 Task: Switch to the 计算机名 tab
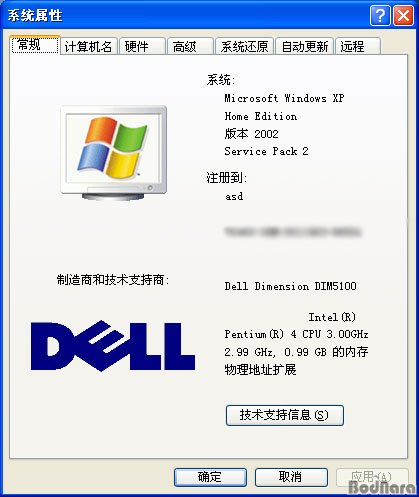89,46
